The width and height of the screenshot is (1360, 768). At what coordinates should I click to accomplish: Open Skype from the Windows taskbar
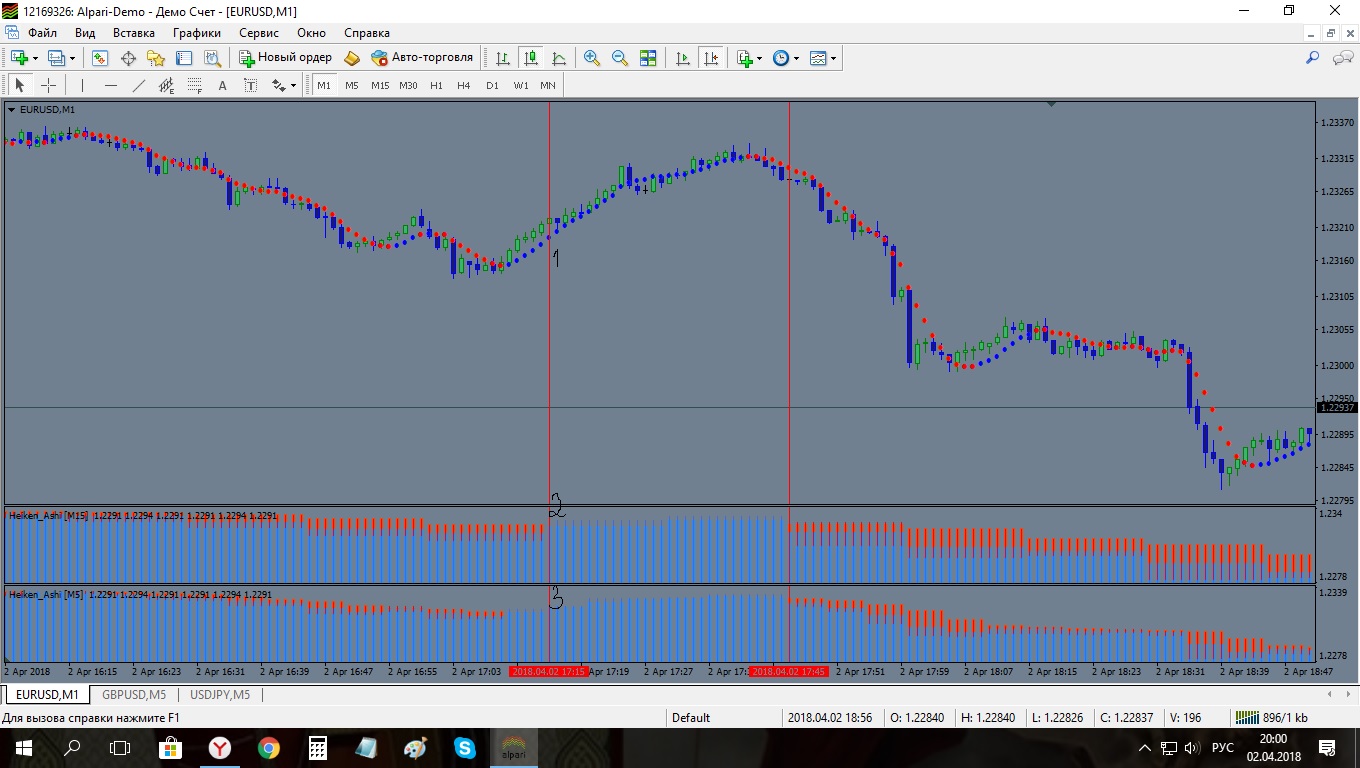[464, 747]
